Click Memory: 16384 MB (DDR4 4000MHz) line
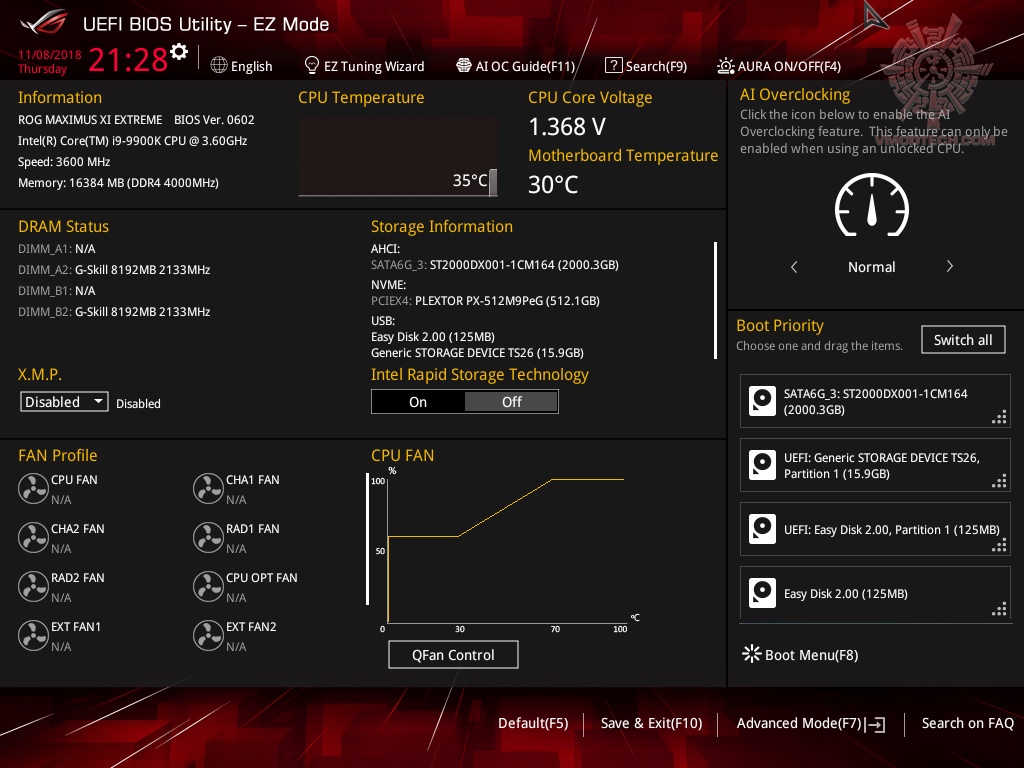 118,183
